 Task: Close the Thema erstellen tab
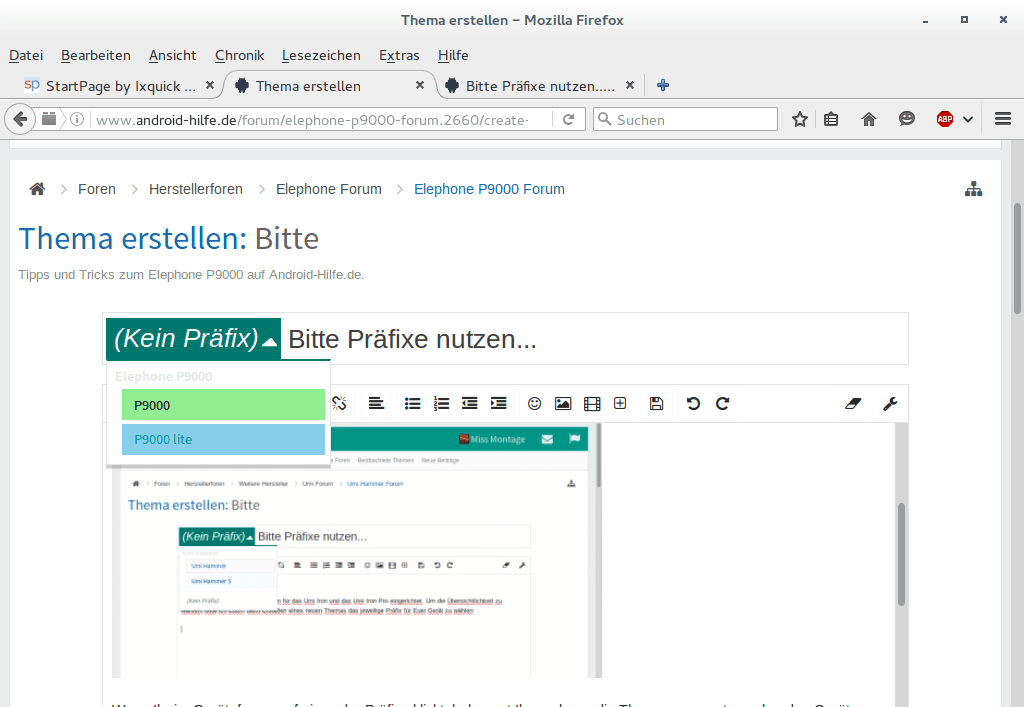click(420, 85)
